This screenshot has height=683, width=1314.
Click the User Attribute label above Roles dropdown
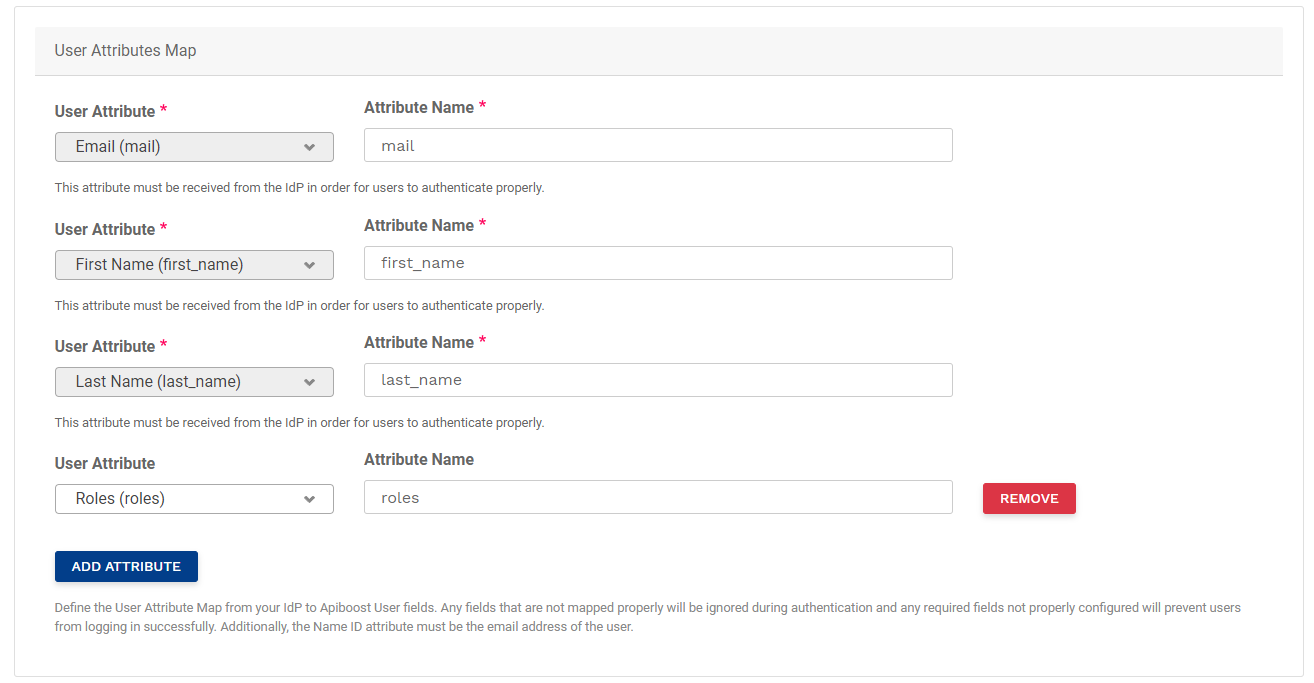pyautogui.click(x=105, y=463)
